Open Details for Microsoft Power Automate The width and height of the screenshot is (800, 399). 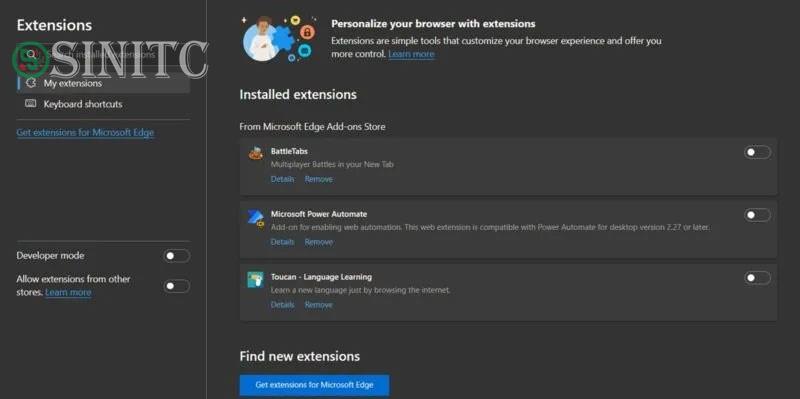click(x=282, y=242)
